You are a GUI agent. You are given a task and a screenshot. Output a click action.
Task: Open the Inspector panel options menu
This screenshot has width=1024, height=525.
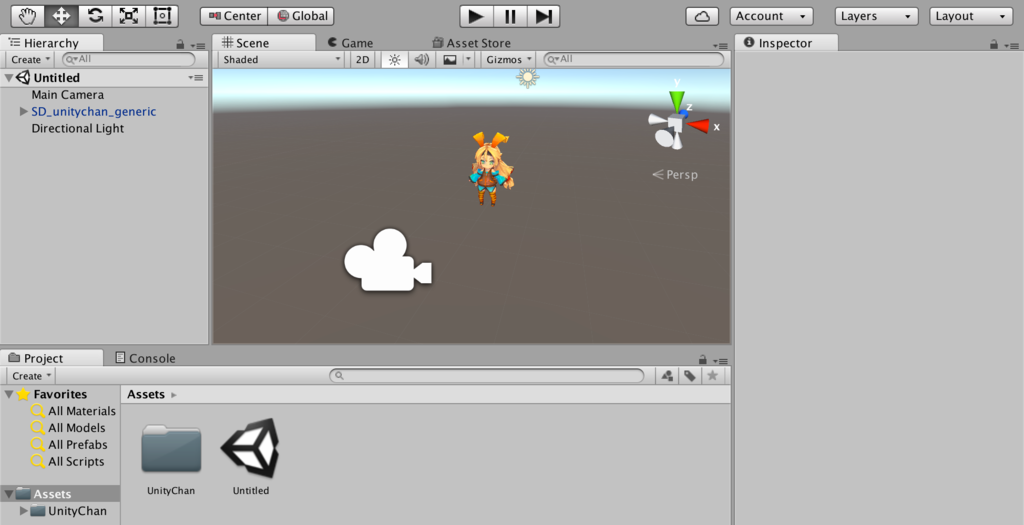point(1012,46)
